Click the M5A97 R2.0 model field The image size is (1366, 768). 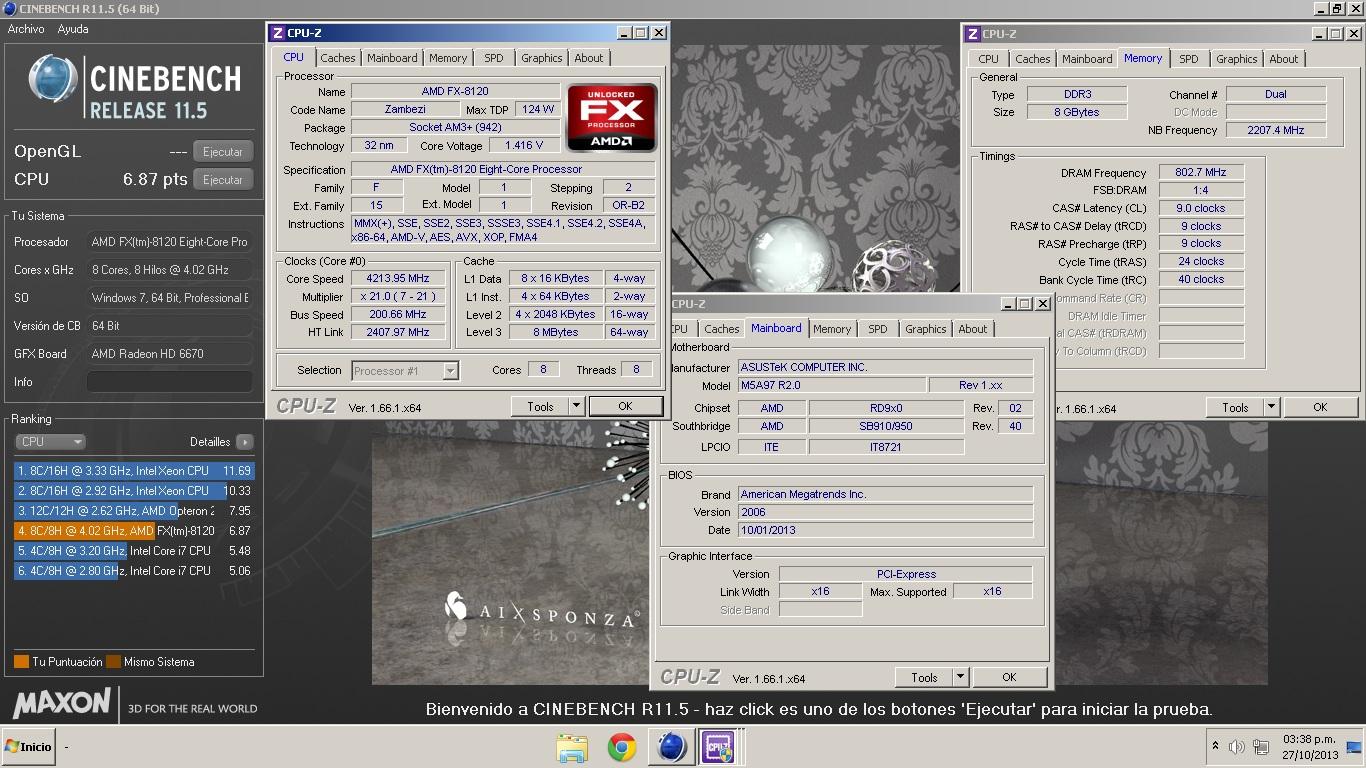pyautogui.click(x=832, y=385)
